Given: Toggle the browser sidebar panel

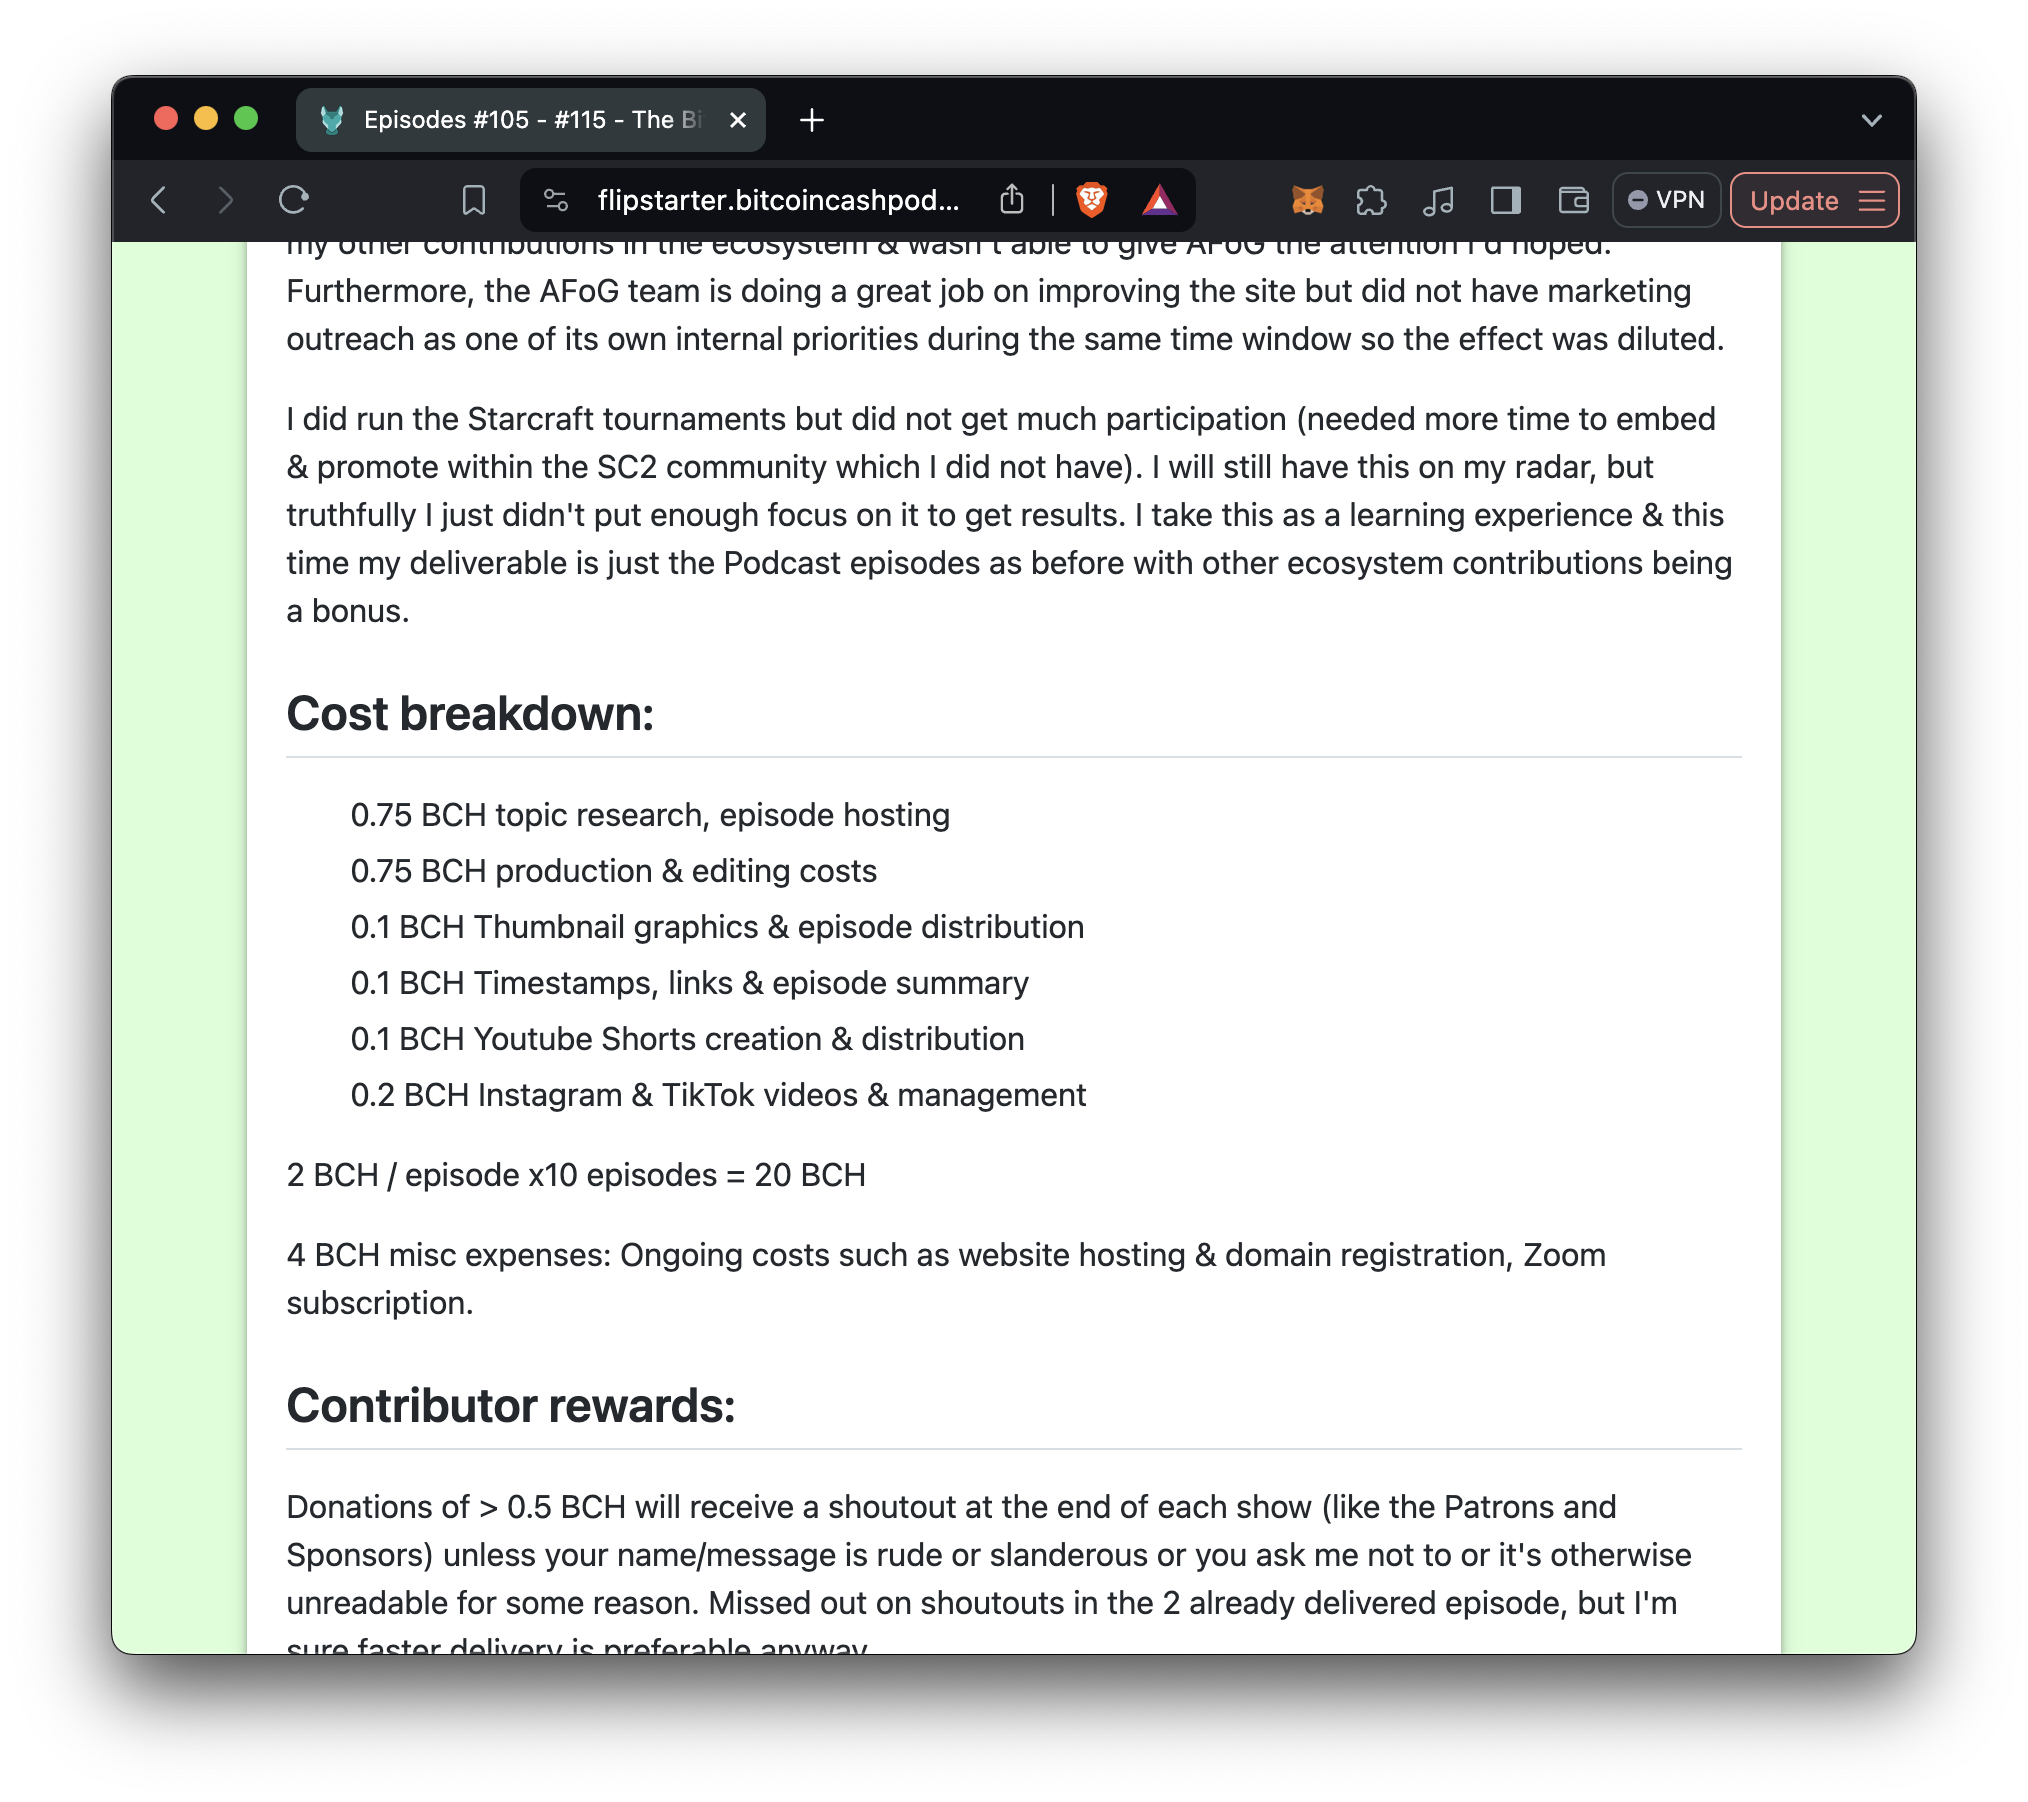Looking at the screenshot, I should [x=1505, y=200].
